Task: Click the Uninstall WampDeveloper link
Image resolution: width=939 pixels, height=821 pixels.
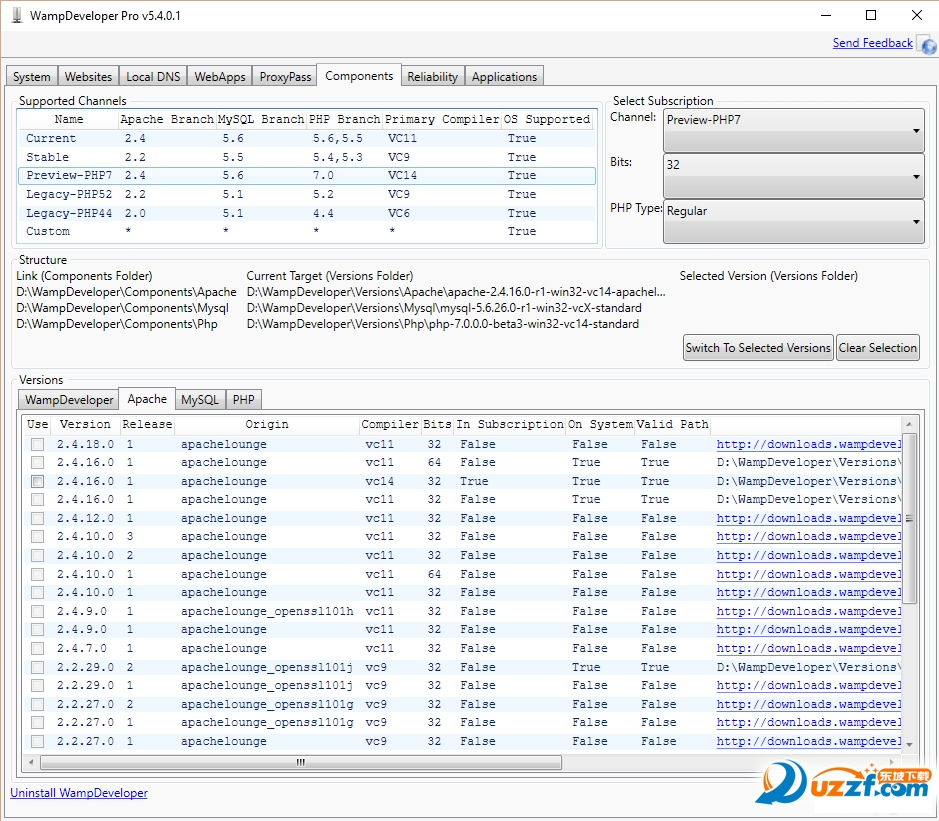Action: pos(79,793)
